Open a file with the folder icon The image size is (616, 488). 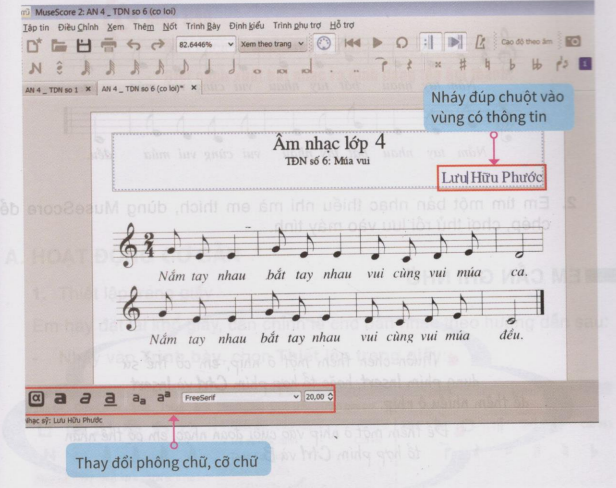58,45
